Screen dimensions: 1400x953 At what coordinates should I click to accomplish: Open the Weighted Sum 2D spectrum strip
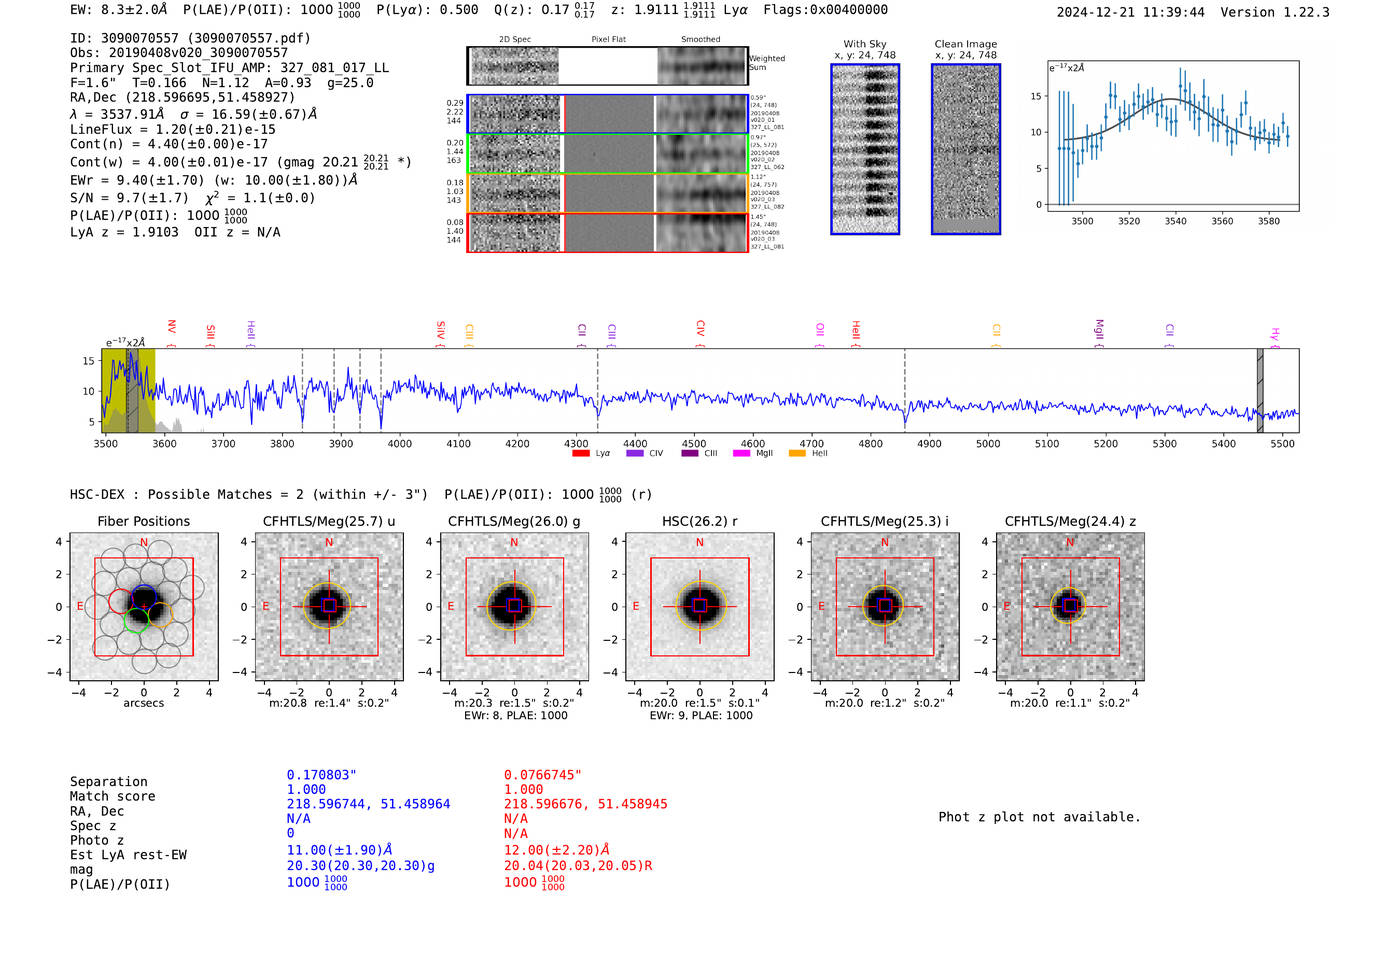click(607, 66)
